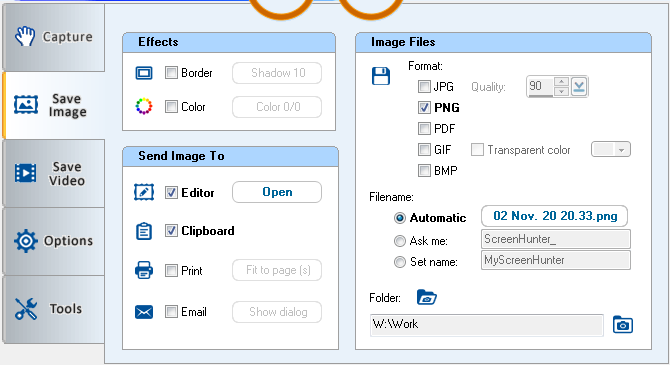Click the Editor pencil icon
Viewport: 670px width, 365px height.
144,192
